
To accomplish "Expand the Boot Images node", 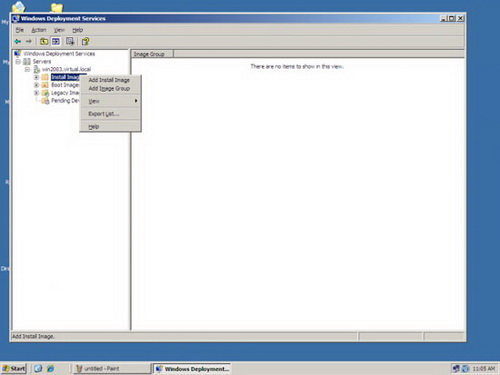I will point(37,85).
